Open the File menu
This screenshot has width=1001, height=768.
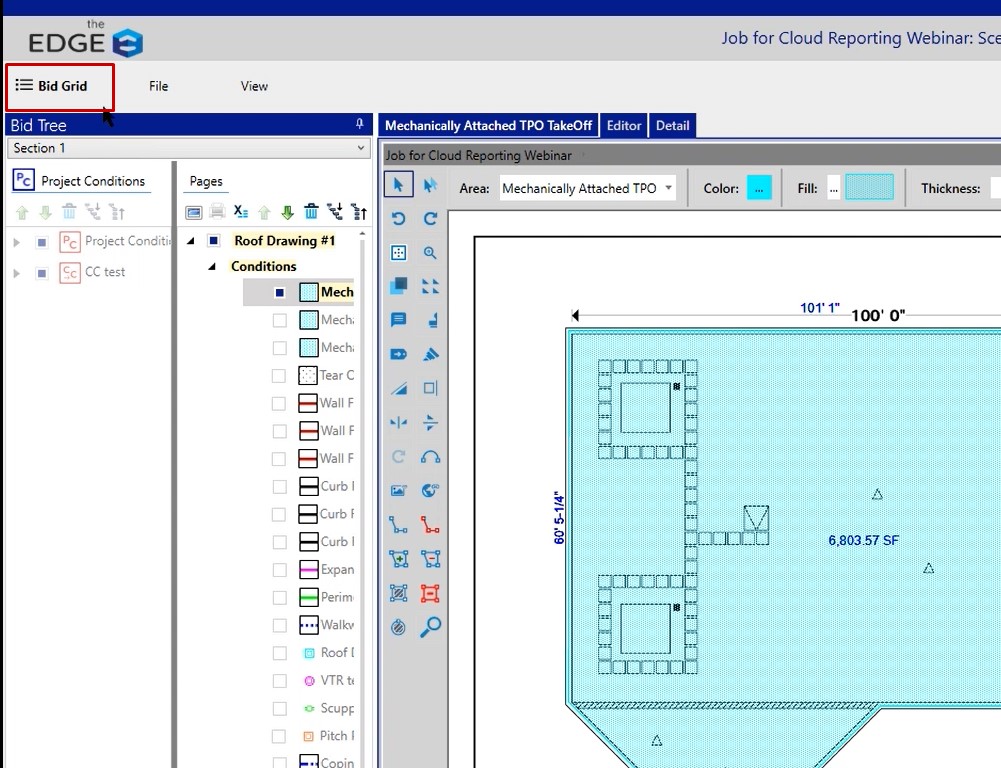158,86
